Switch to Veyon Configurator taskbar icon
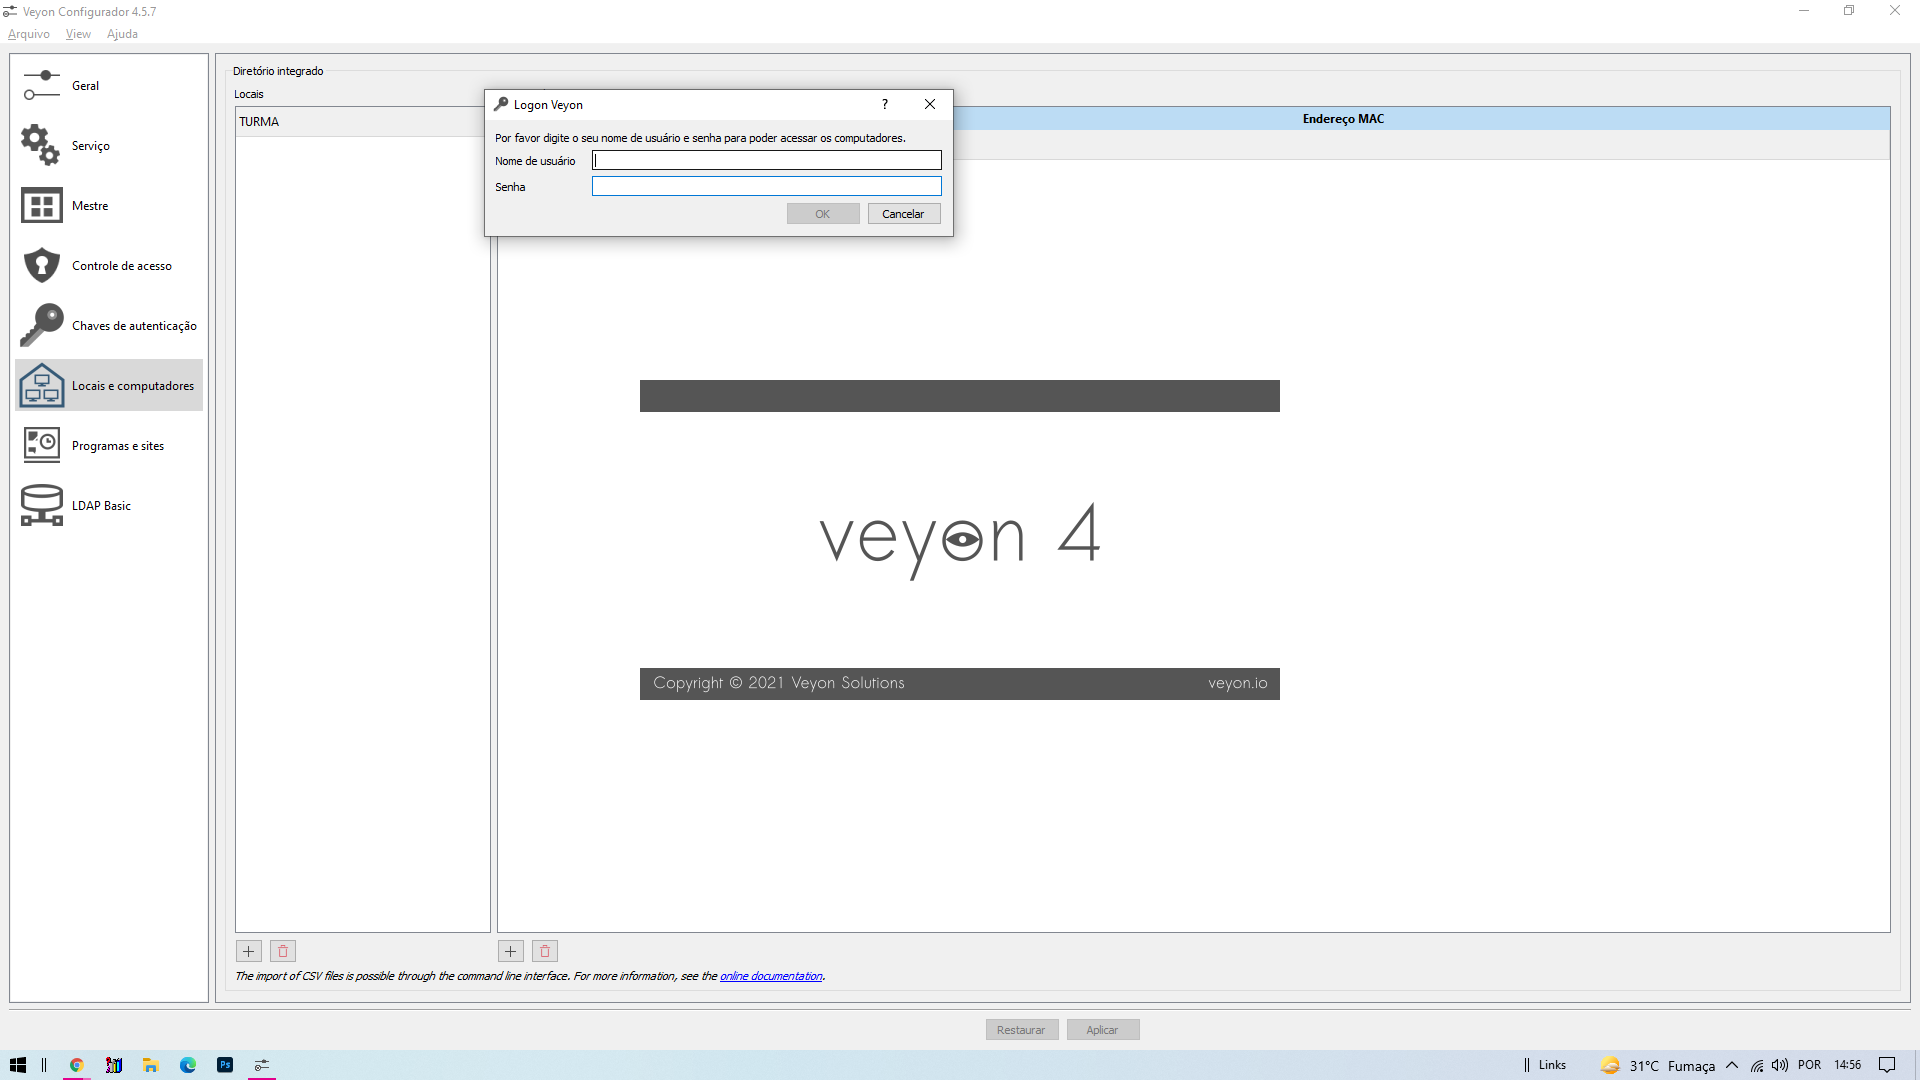Image resolution: width=1920 pixels, height=1080 pixels. click(x=262, y=1065)
